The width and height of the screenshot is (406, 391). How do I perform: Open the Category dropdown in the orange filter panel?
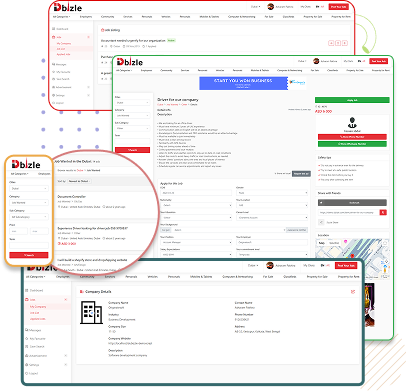[29, 203]
